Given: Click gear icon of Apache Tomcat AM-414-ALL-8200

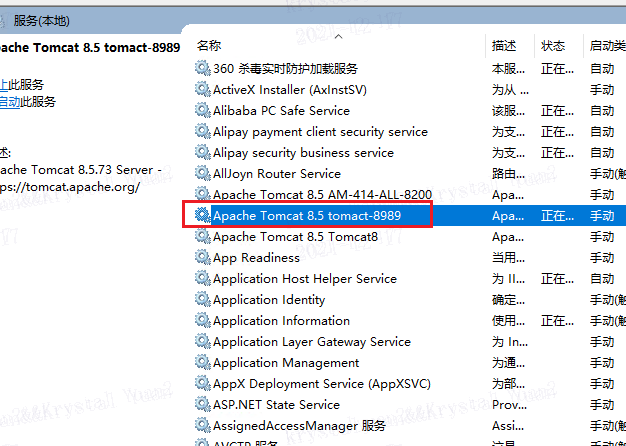Looking at the screenshot, I should pos(203,194).
